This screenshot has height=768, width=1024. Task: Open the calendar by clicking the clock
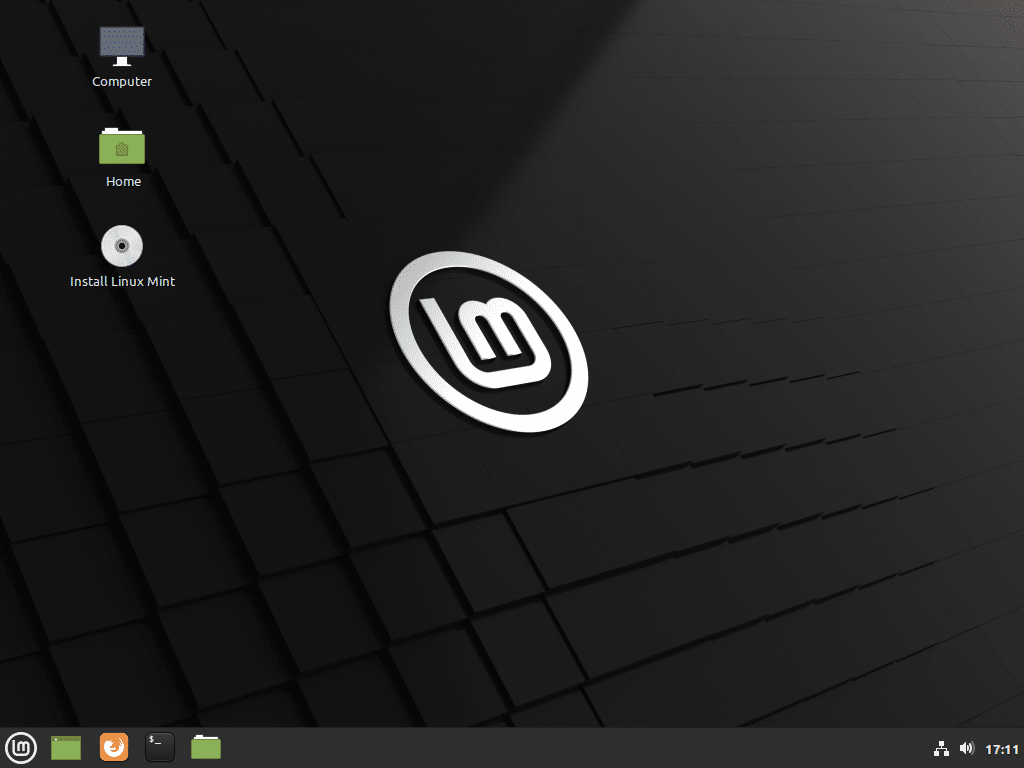click(x=1000, y=747)
